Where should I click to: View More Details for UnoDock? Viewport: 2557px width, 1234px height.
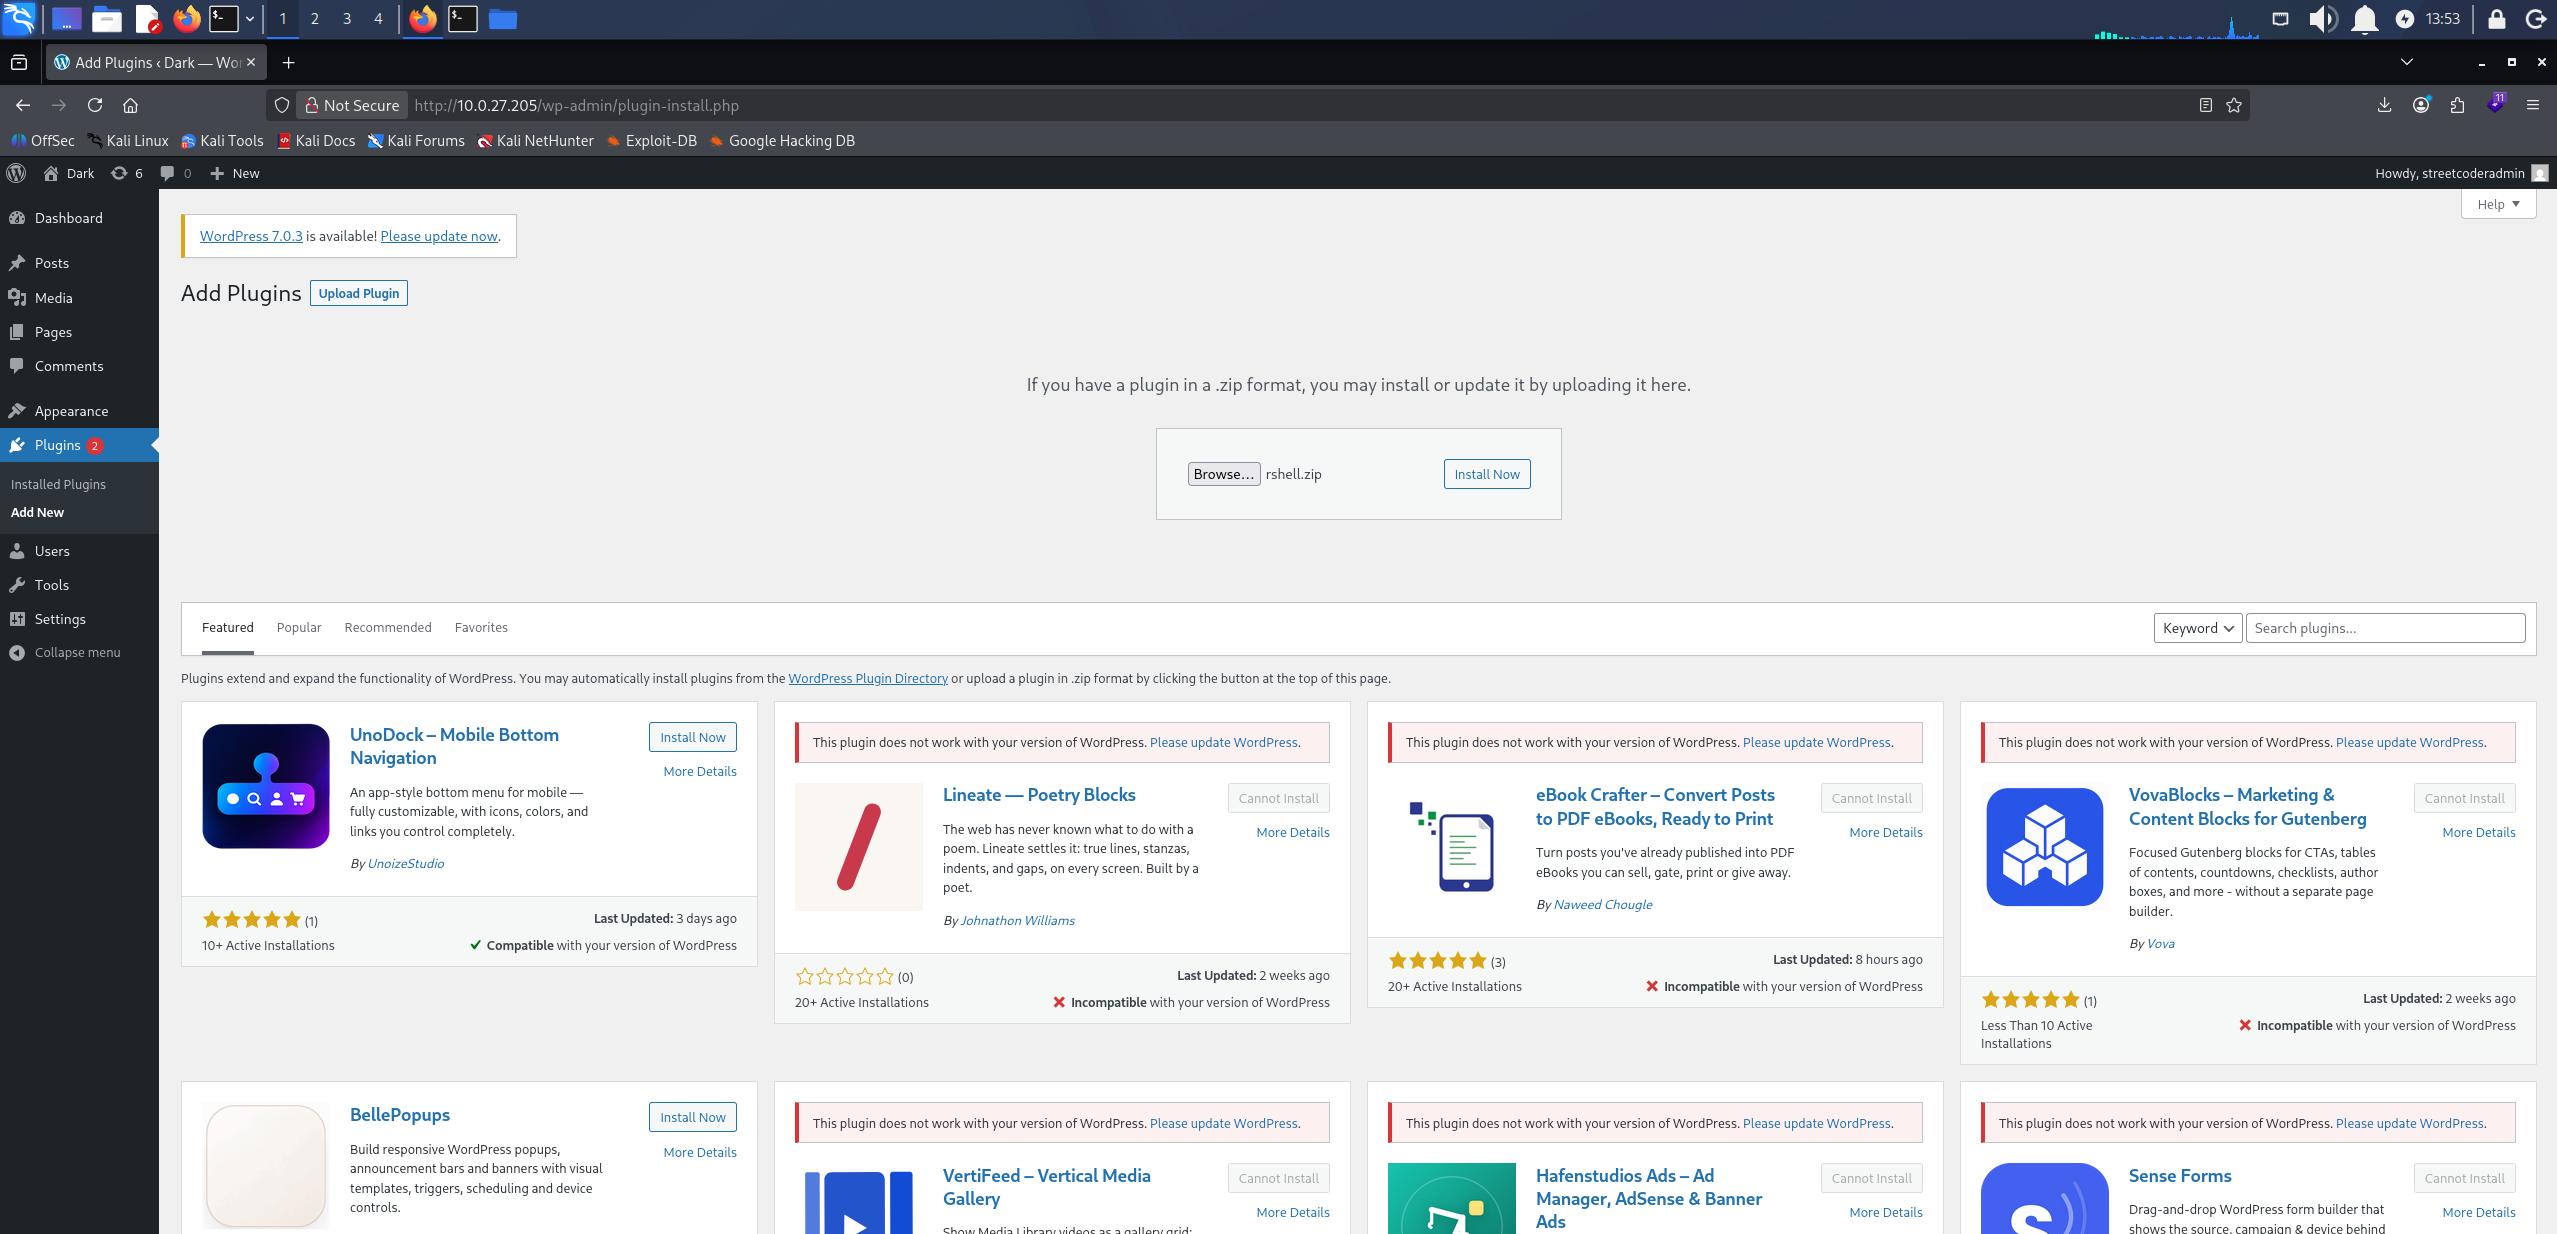(700, 771)
